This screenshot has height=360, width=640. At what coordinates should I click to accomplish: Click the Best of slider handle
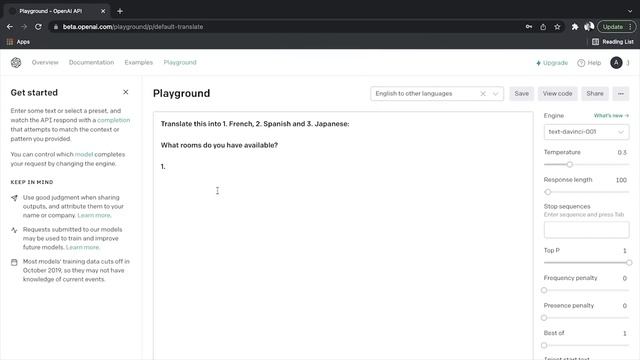[544, 345]
